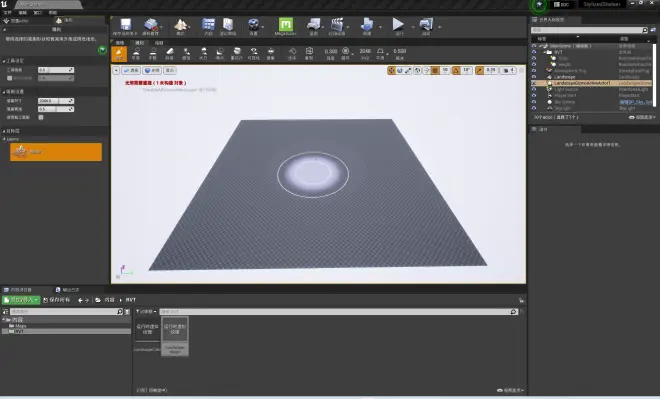The width and height of the screenshot is (660, 399).
Task: Open Megascans toolbar button
Action: coord(285,26)
